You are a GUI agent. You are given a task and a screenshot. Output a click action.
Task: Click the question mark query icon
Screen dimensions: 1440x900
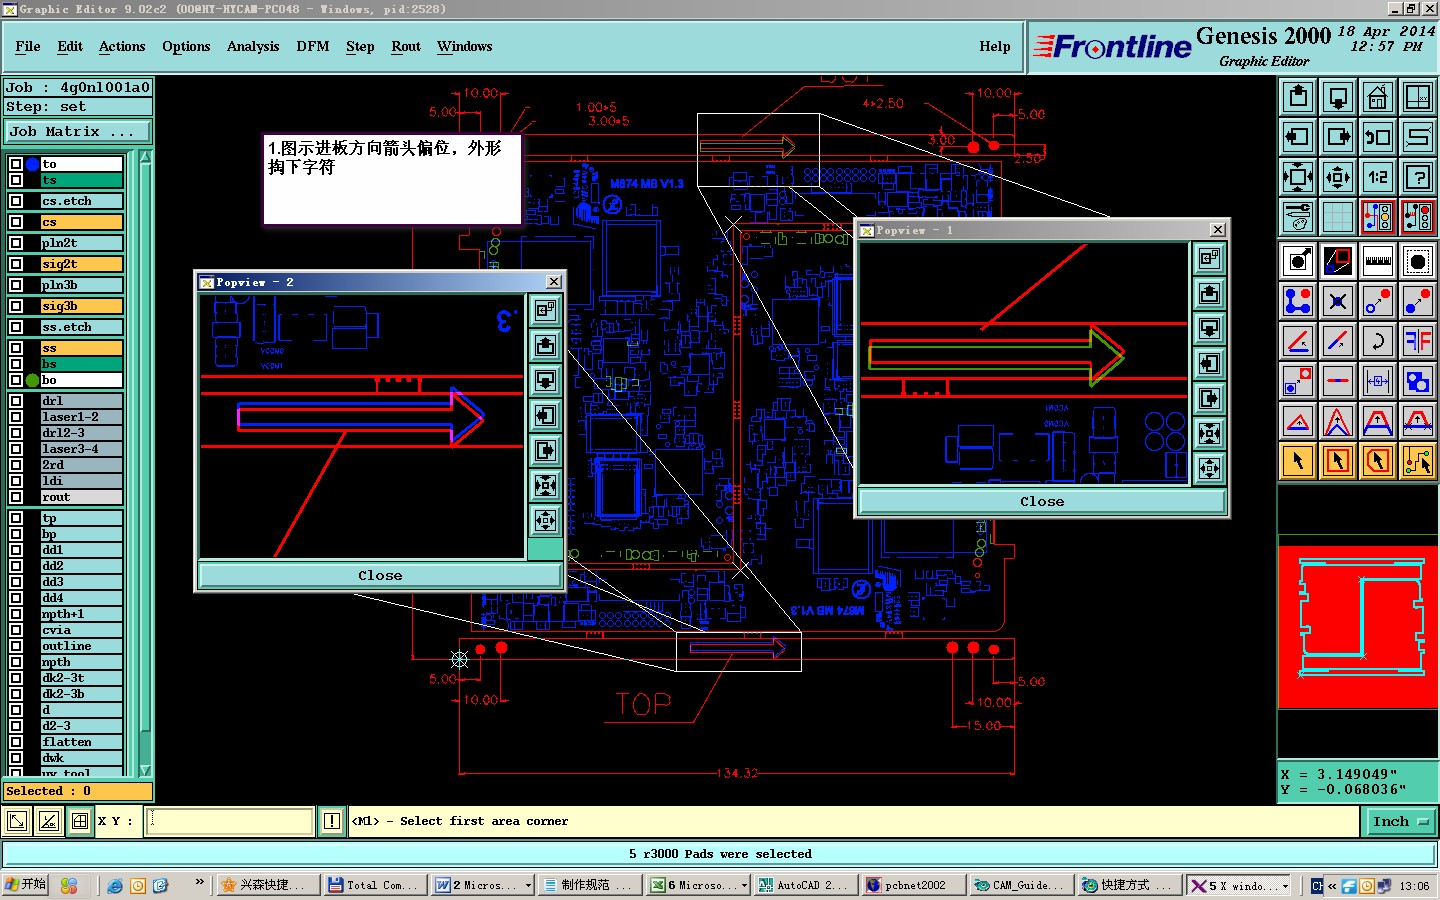click(1418, 177)
